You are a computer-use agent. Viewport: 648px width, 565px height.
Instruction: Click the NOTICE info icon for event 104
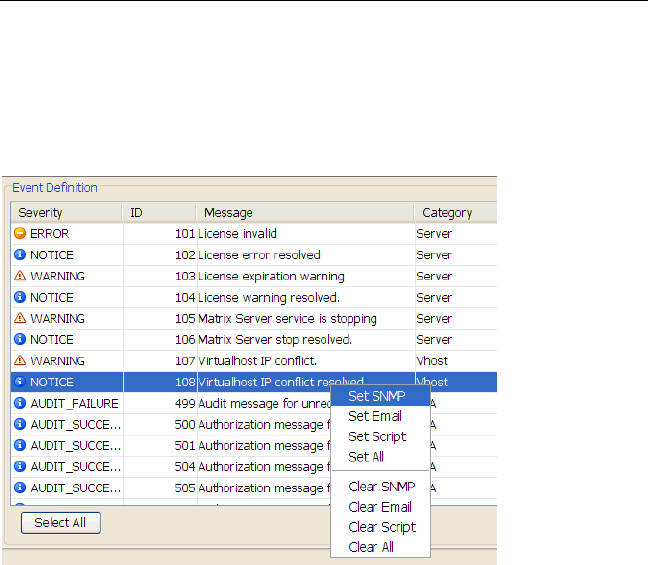[20, 297]
